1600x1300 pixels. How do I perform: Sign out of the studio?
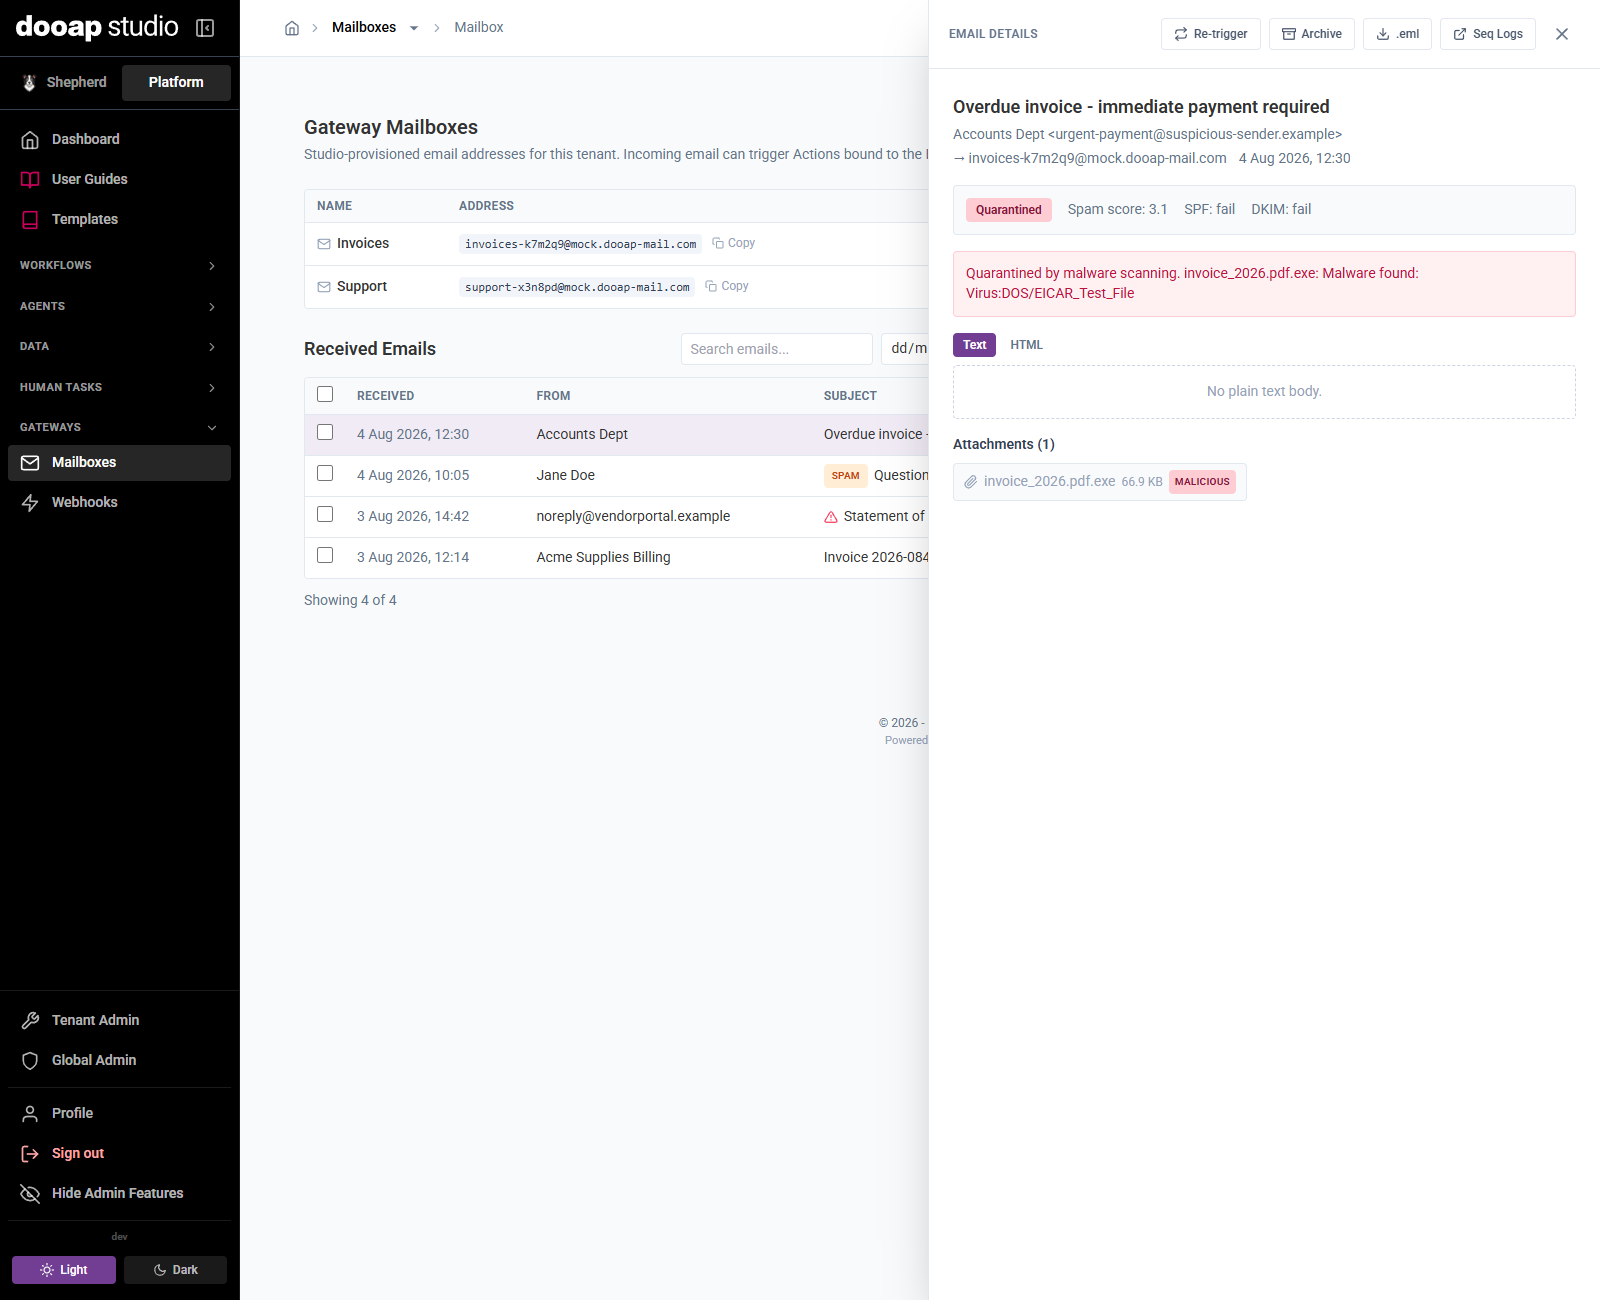coord(119,1153)
